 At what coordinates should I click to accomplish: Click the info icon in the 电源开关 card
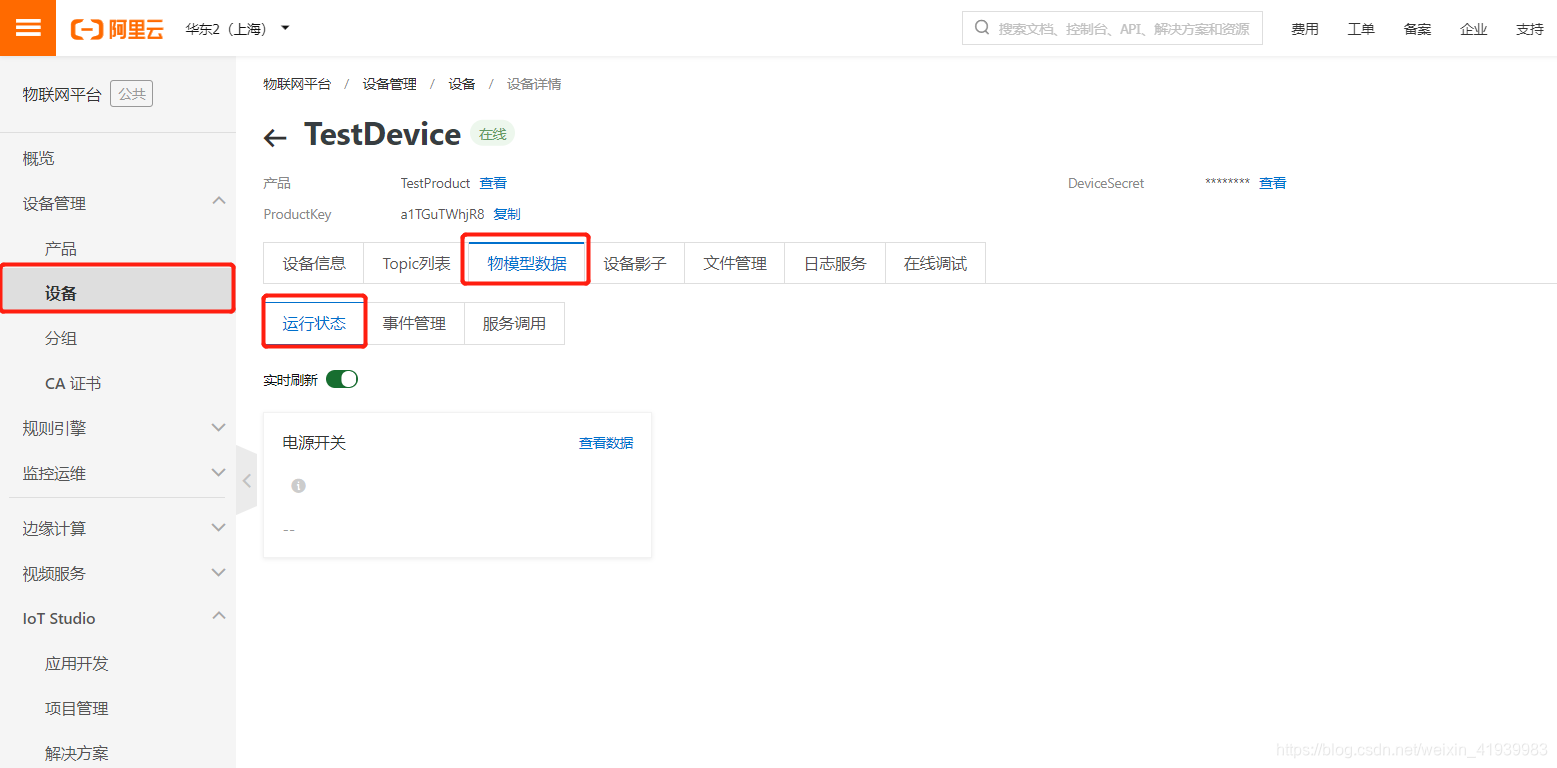pyautogui.click(x=297, y=485)
